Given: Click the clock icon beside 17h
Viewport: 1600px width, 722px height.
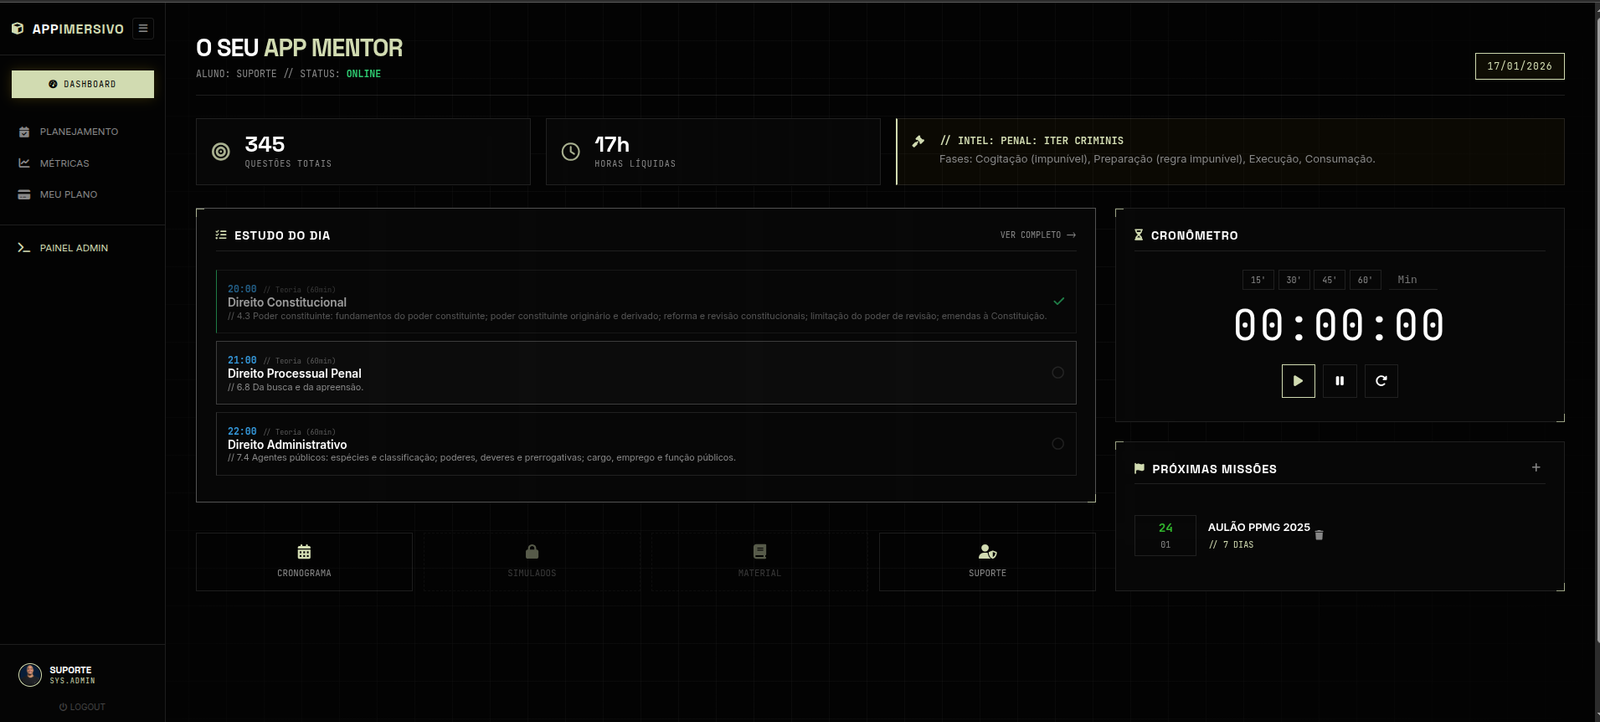Looking at the screenshot, I should click(x=570, y=151).
